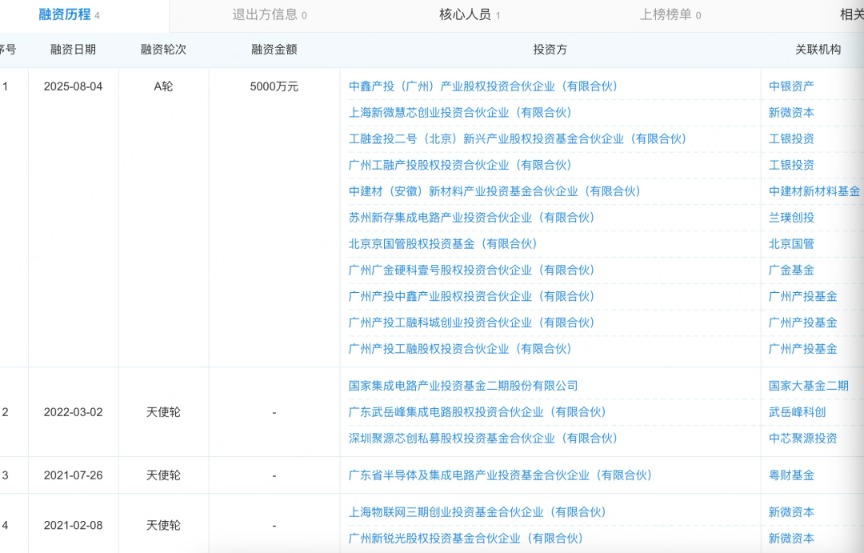Image resolution: width=864 pixels, height=553 pixels.
Task: Select the 融资日期 column header
Action: 73,50
